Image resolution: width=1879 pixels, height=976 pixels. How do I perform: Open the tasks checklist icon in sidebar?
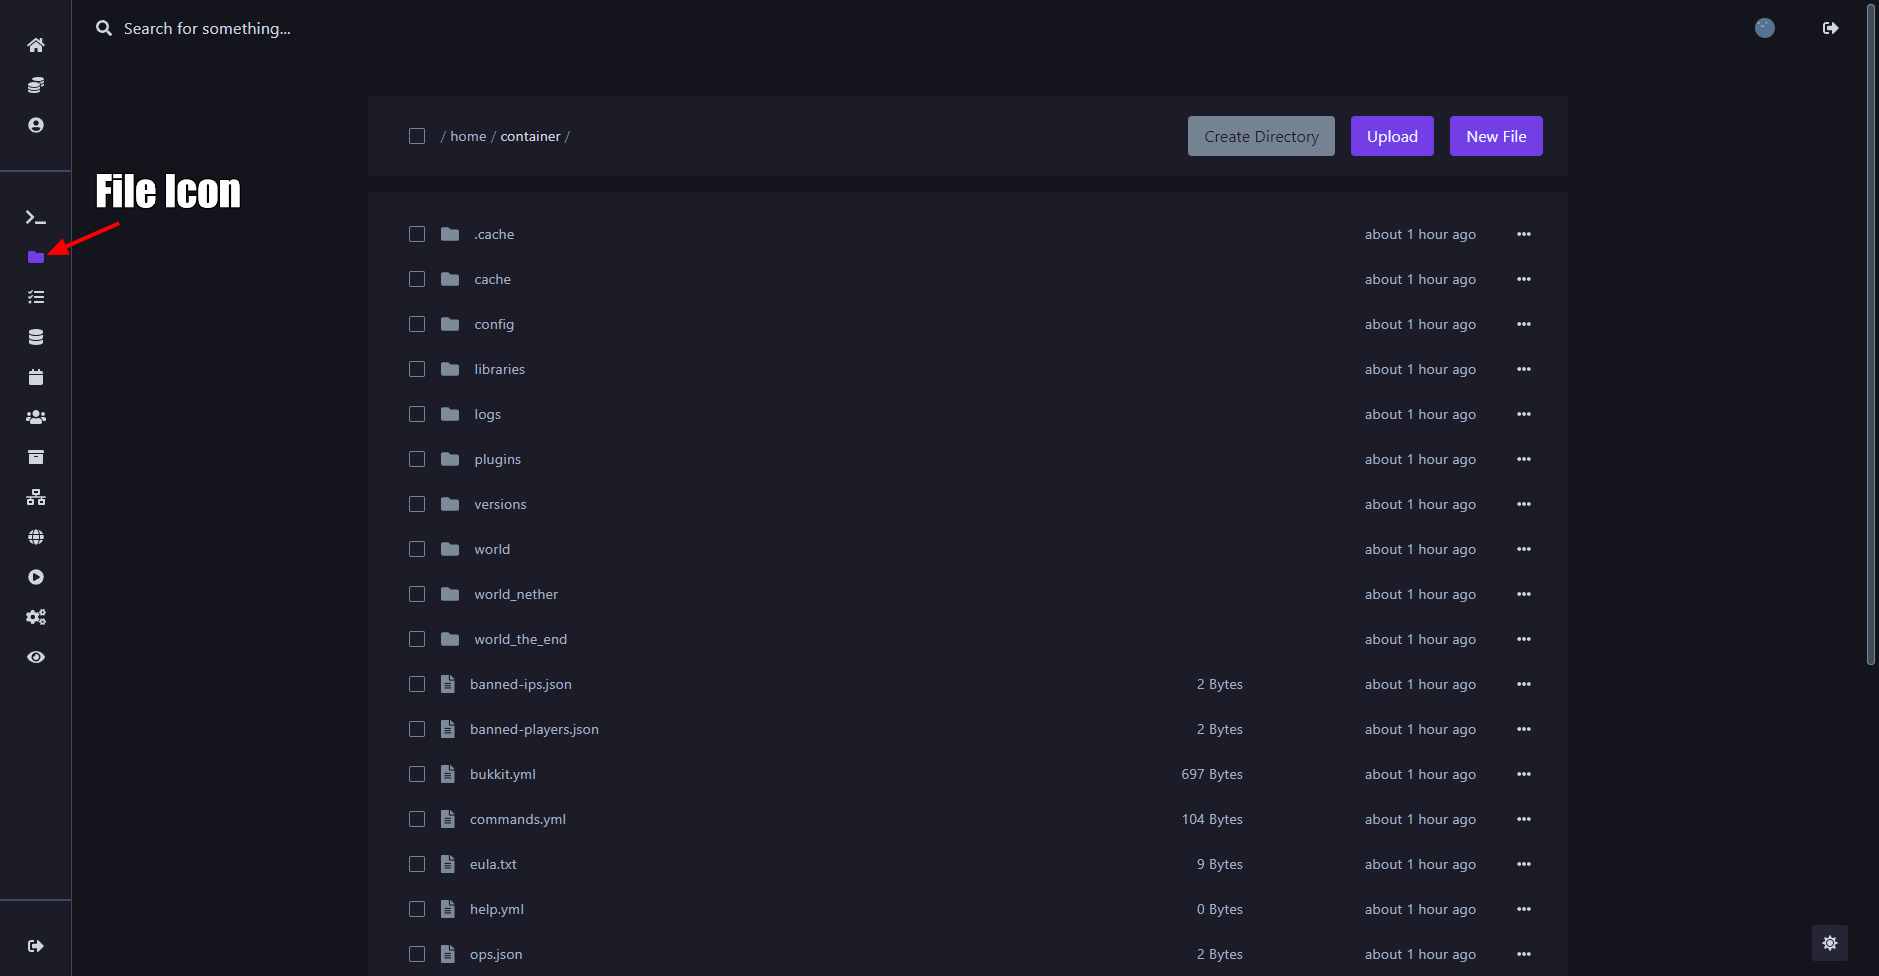(36, 297)
